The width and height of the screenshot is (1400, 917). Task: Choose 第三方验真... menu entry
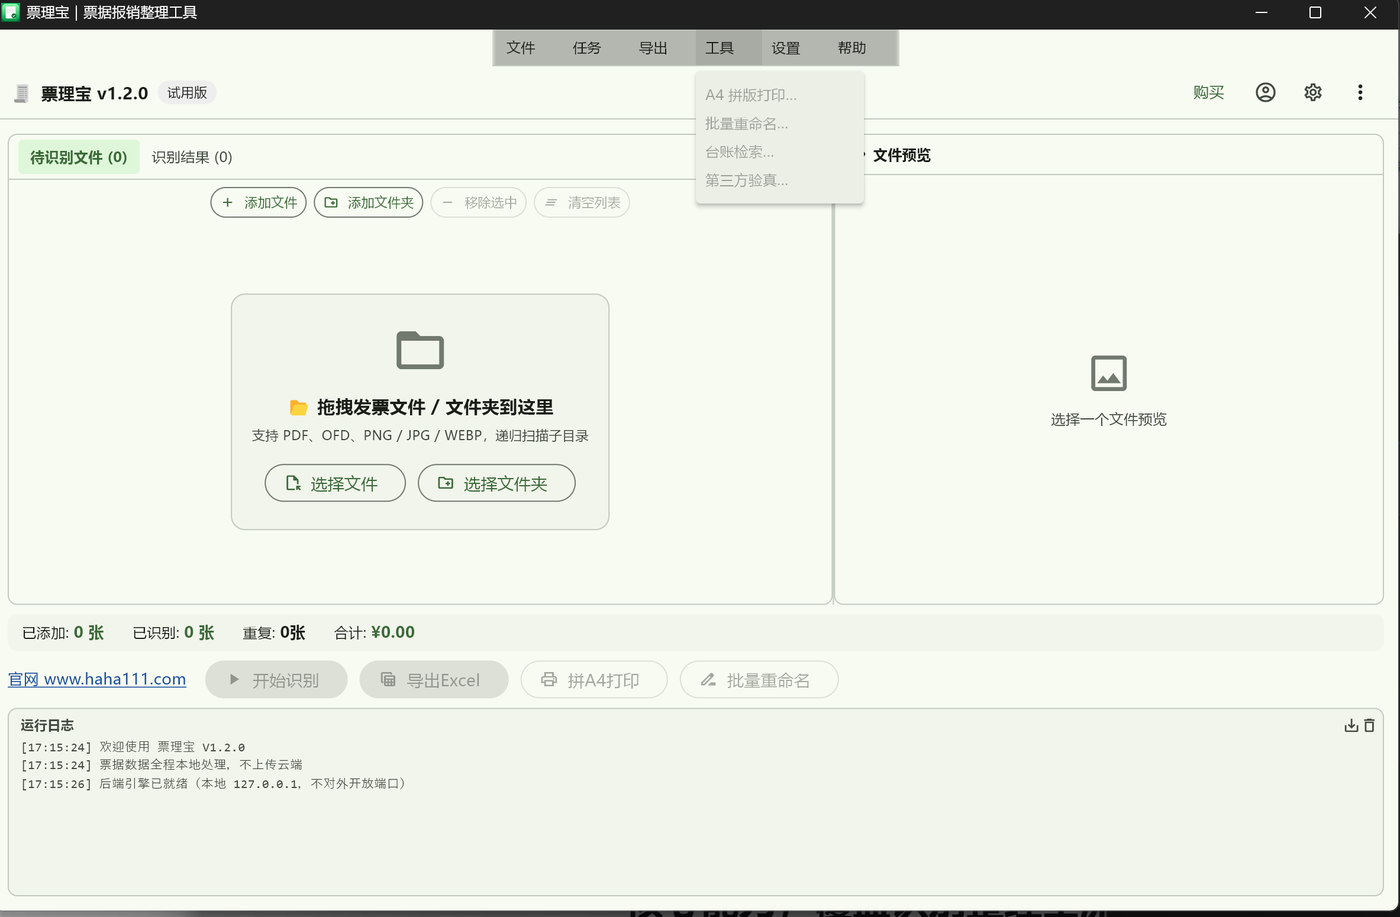(x=780, y=180)
